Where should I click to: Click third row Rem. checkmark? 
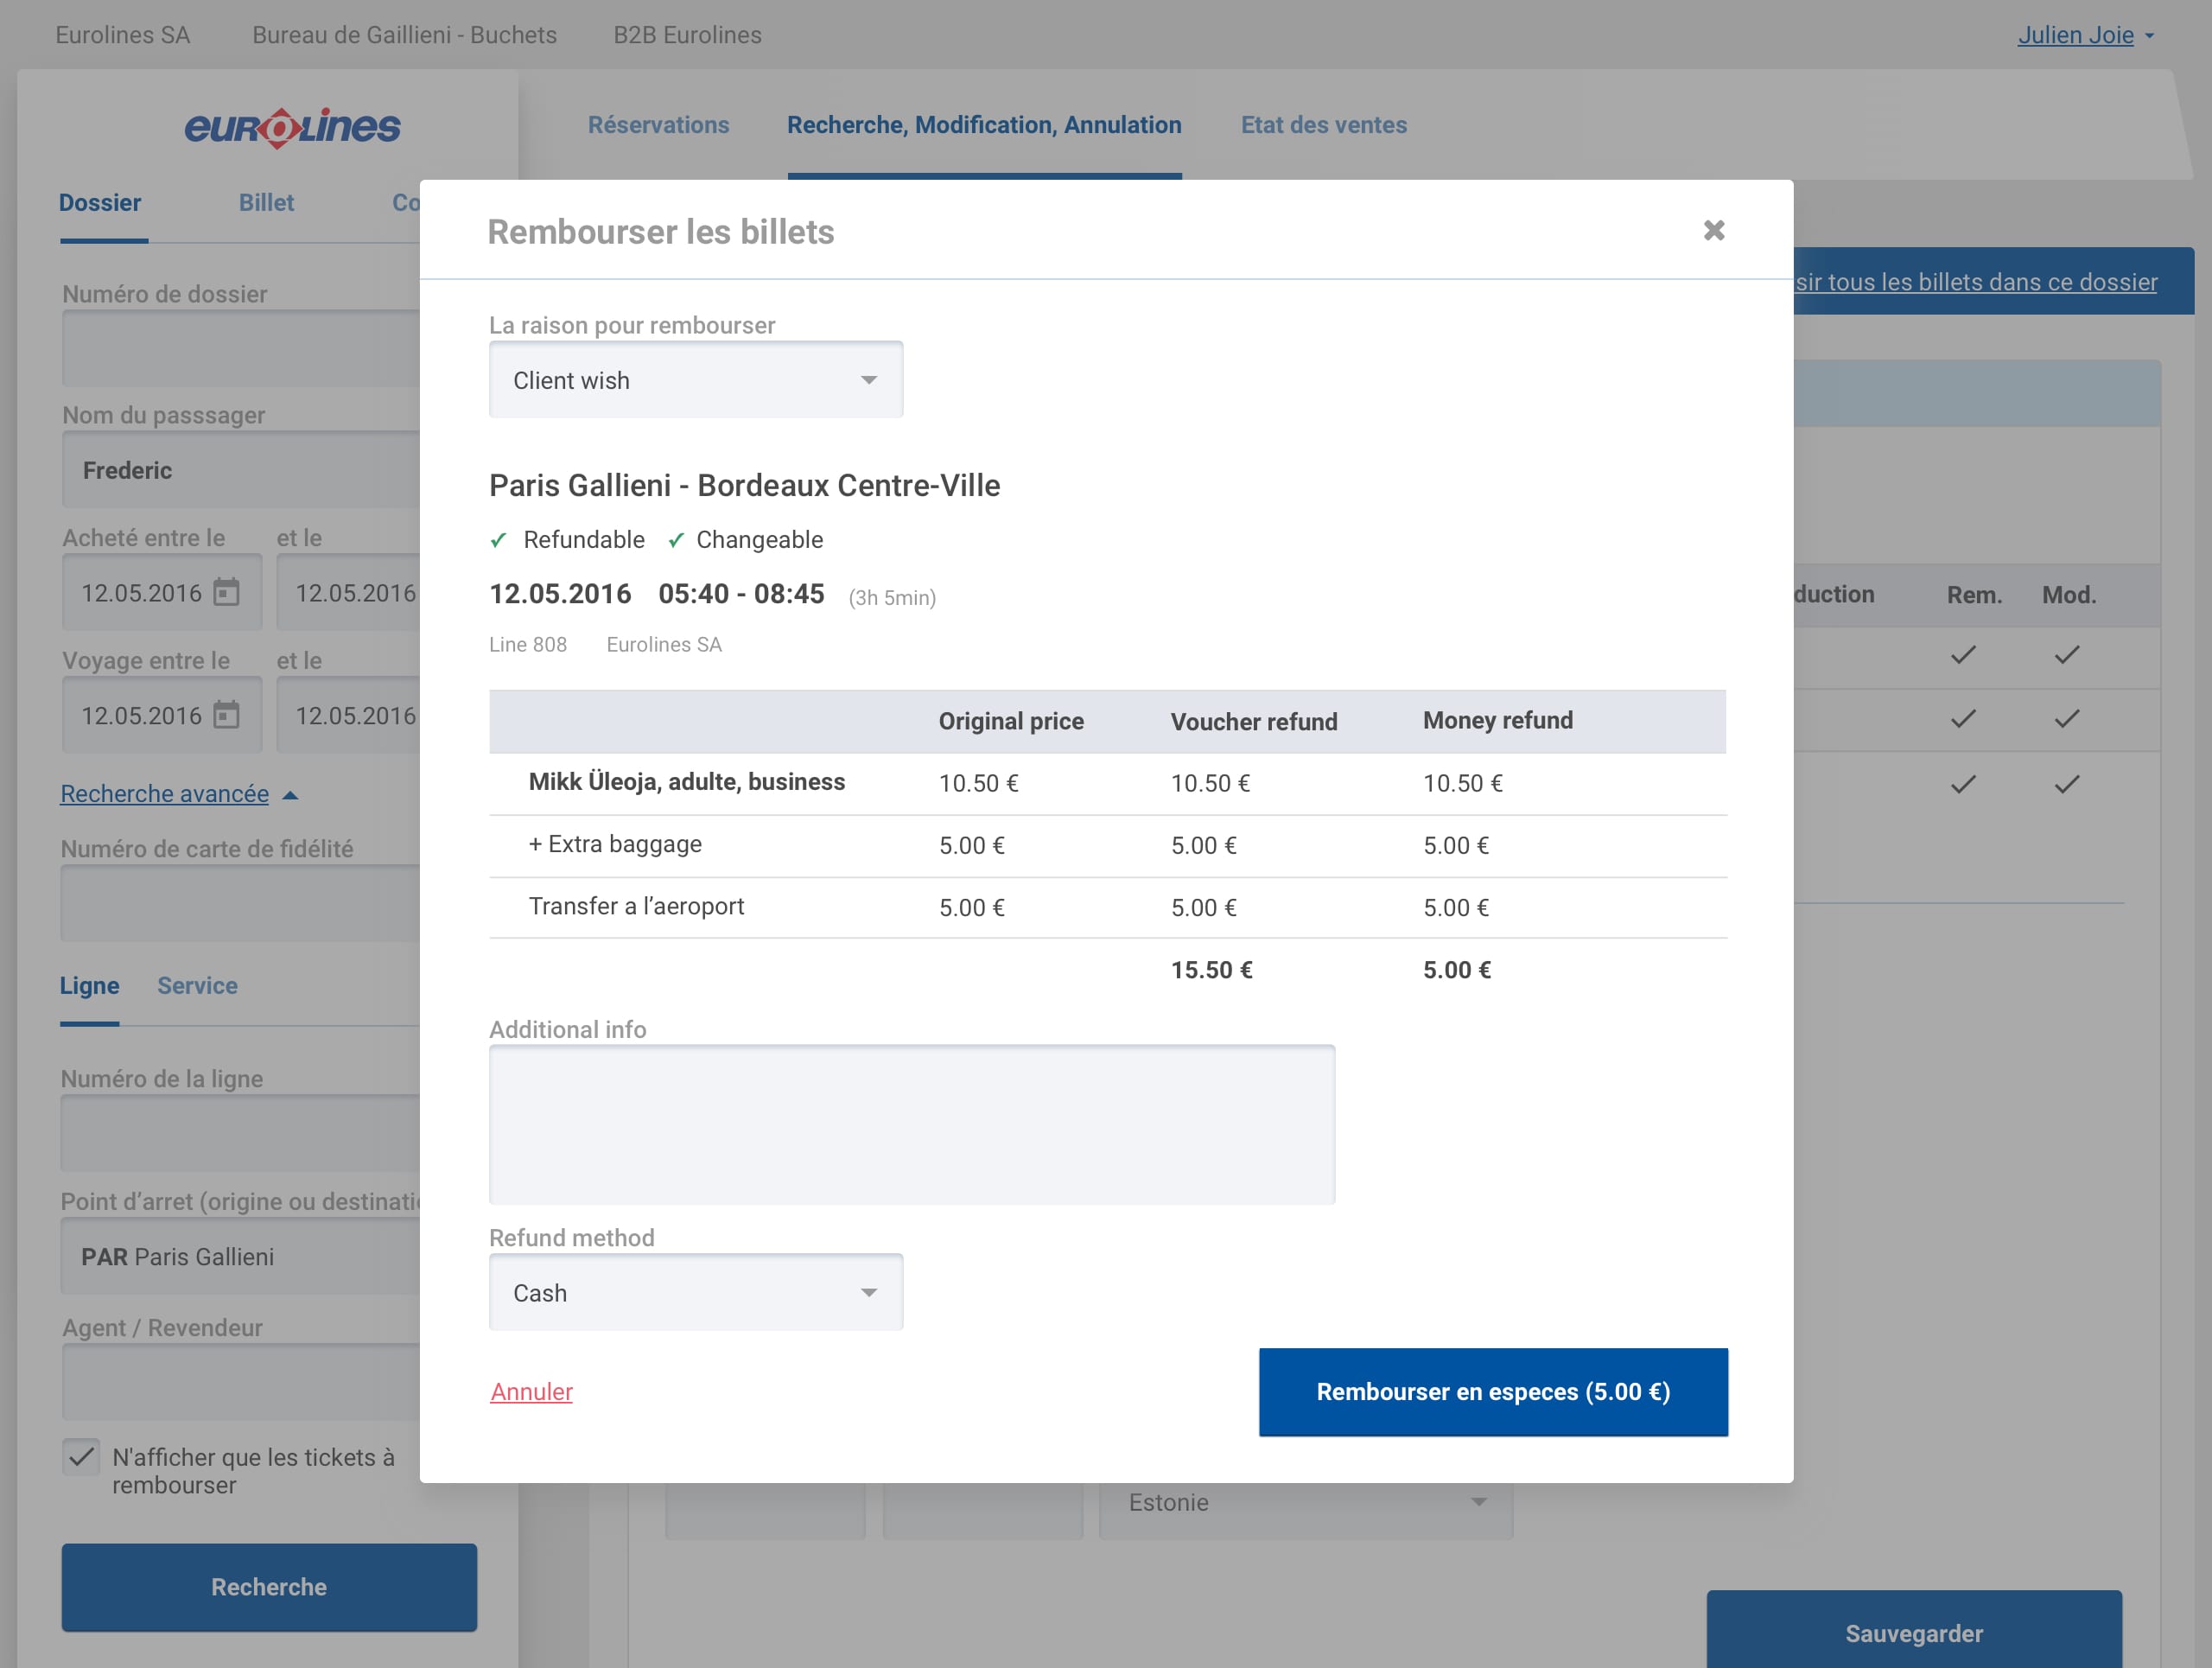1963,784
